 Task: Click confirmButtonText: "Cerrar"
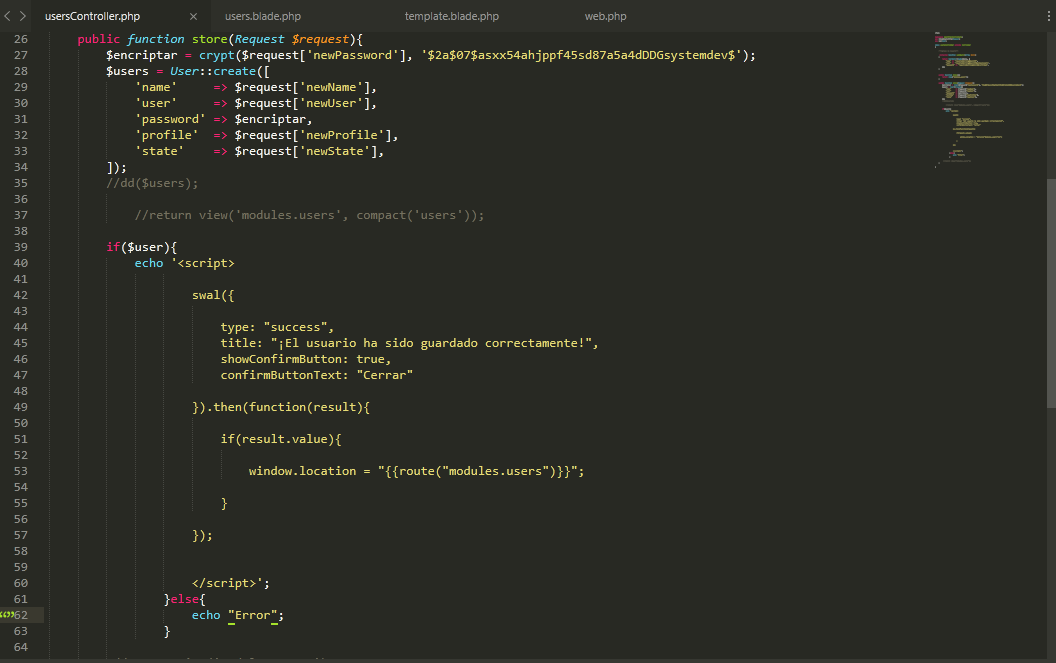coord(317,375)
